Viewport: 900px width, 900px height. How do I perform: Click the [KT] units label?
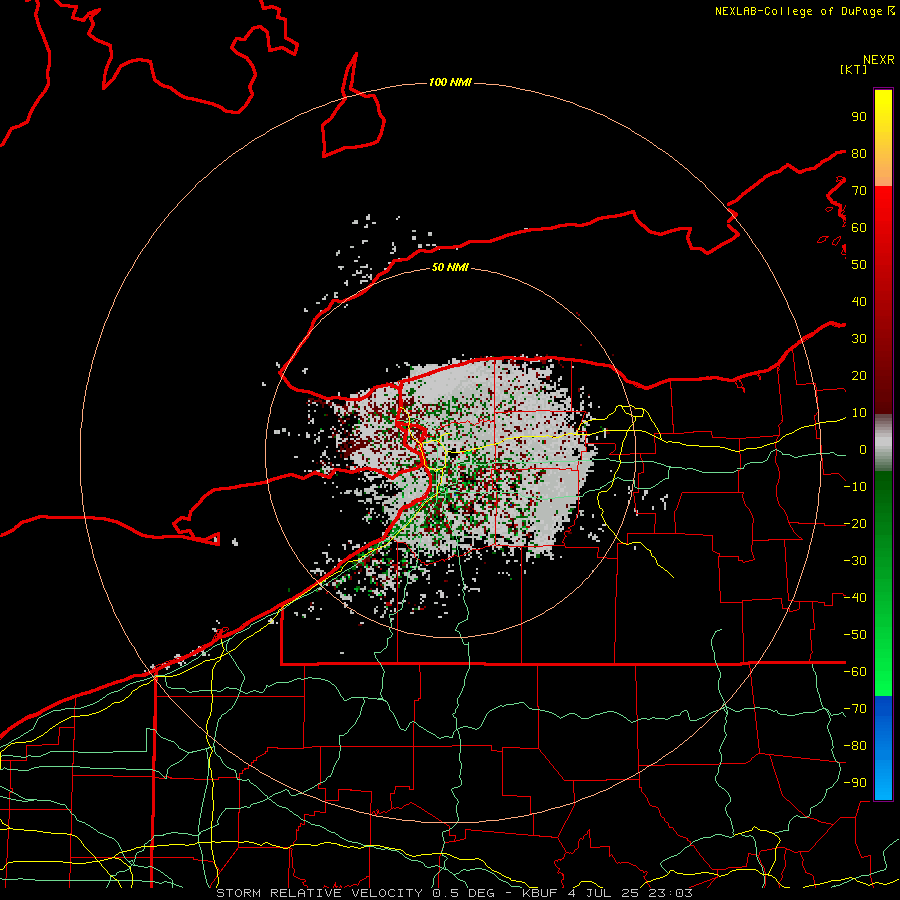pos(854,69)
